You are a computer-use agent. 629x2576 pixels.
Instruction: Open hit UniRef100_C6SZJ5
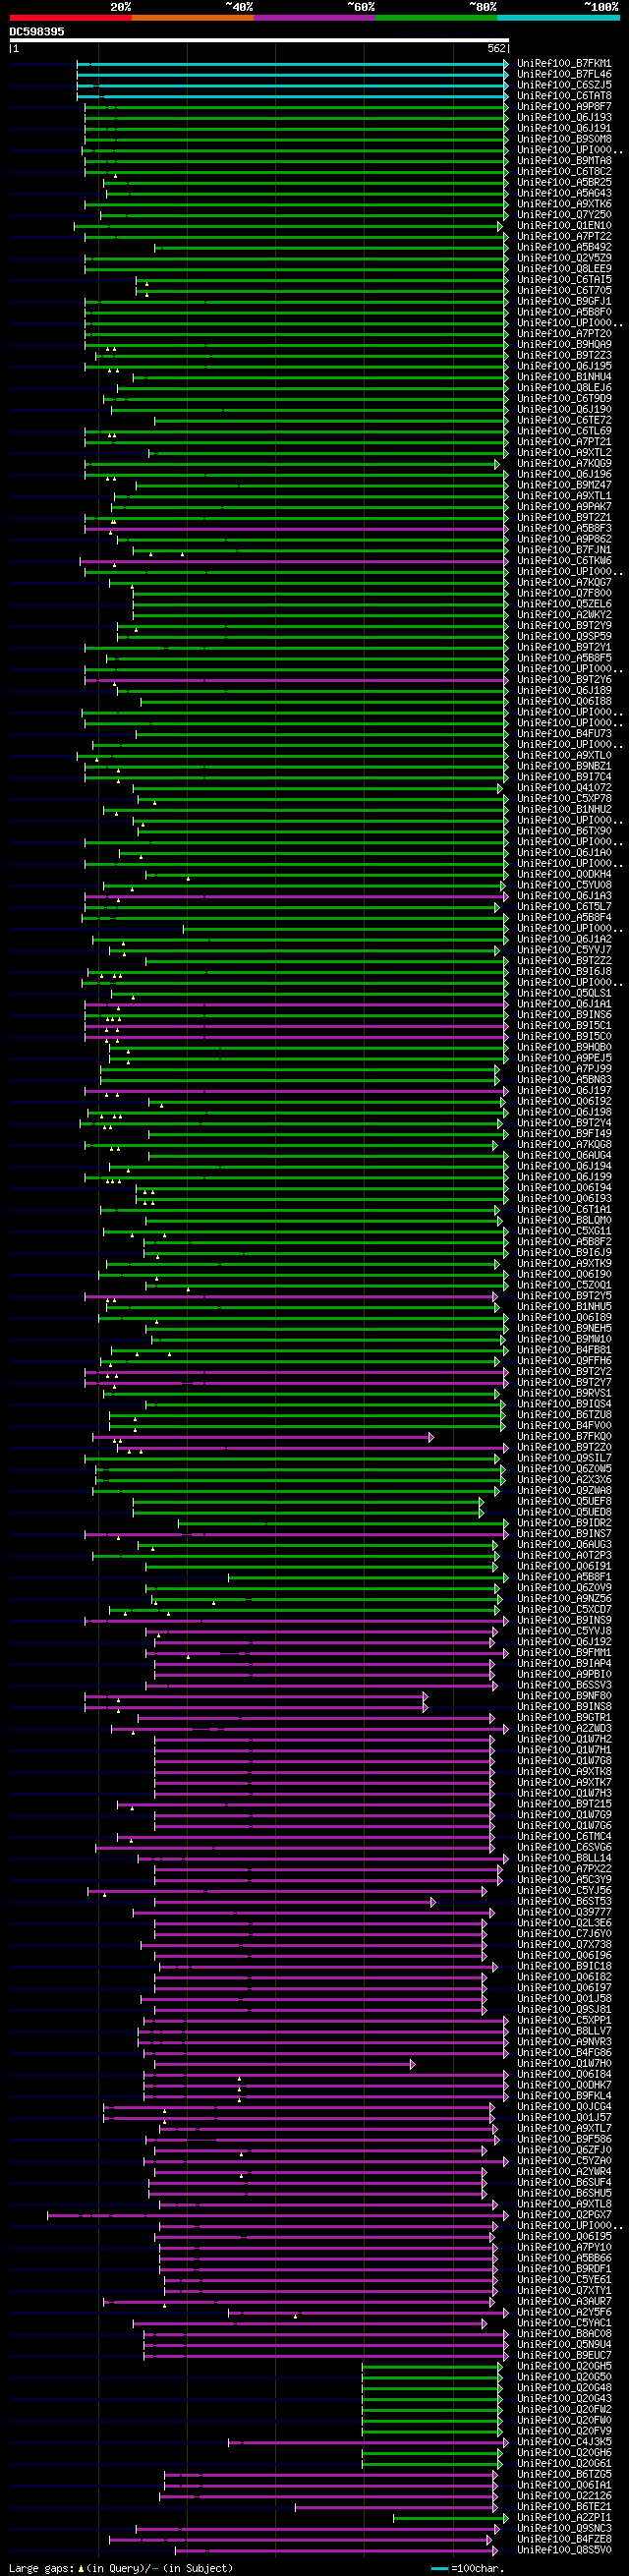[x=564, y=86]
